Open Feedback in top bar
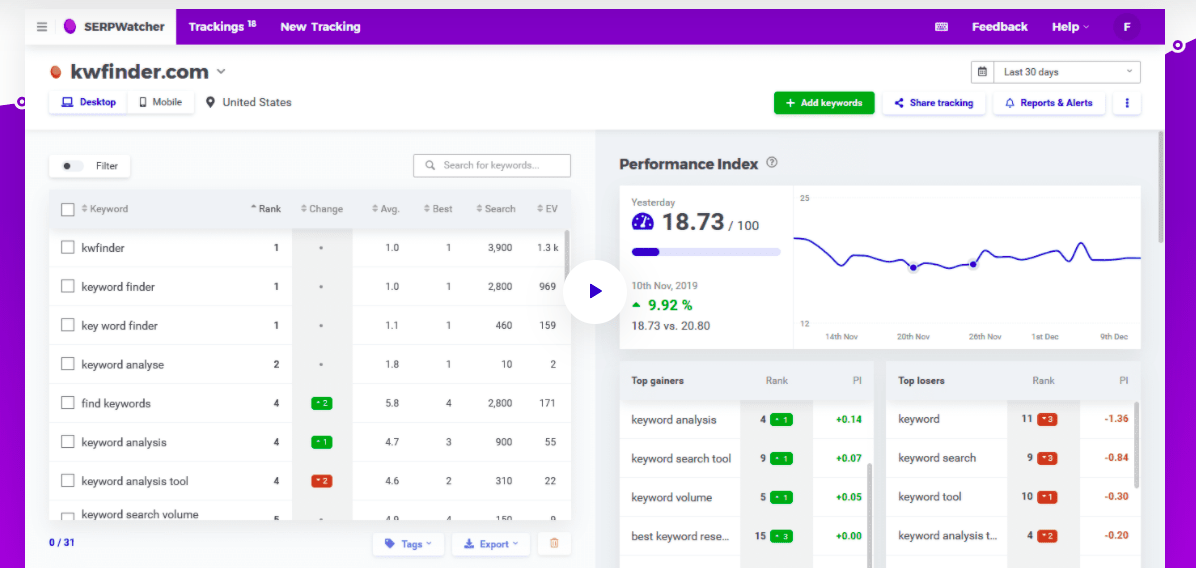 [x=999, y=27]
